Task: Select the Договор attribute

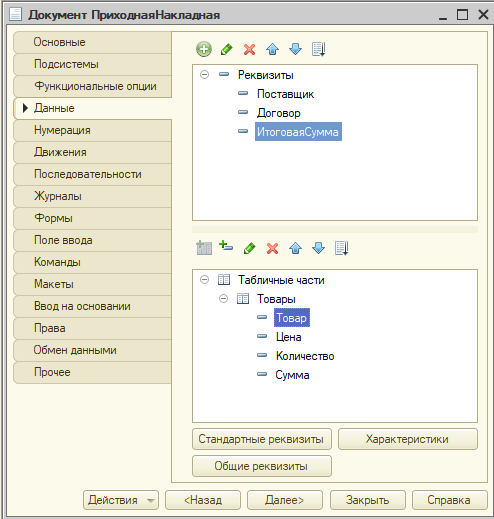Action: [x=279, y=113]
